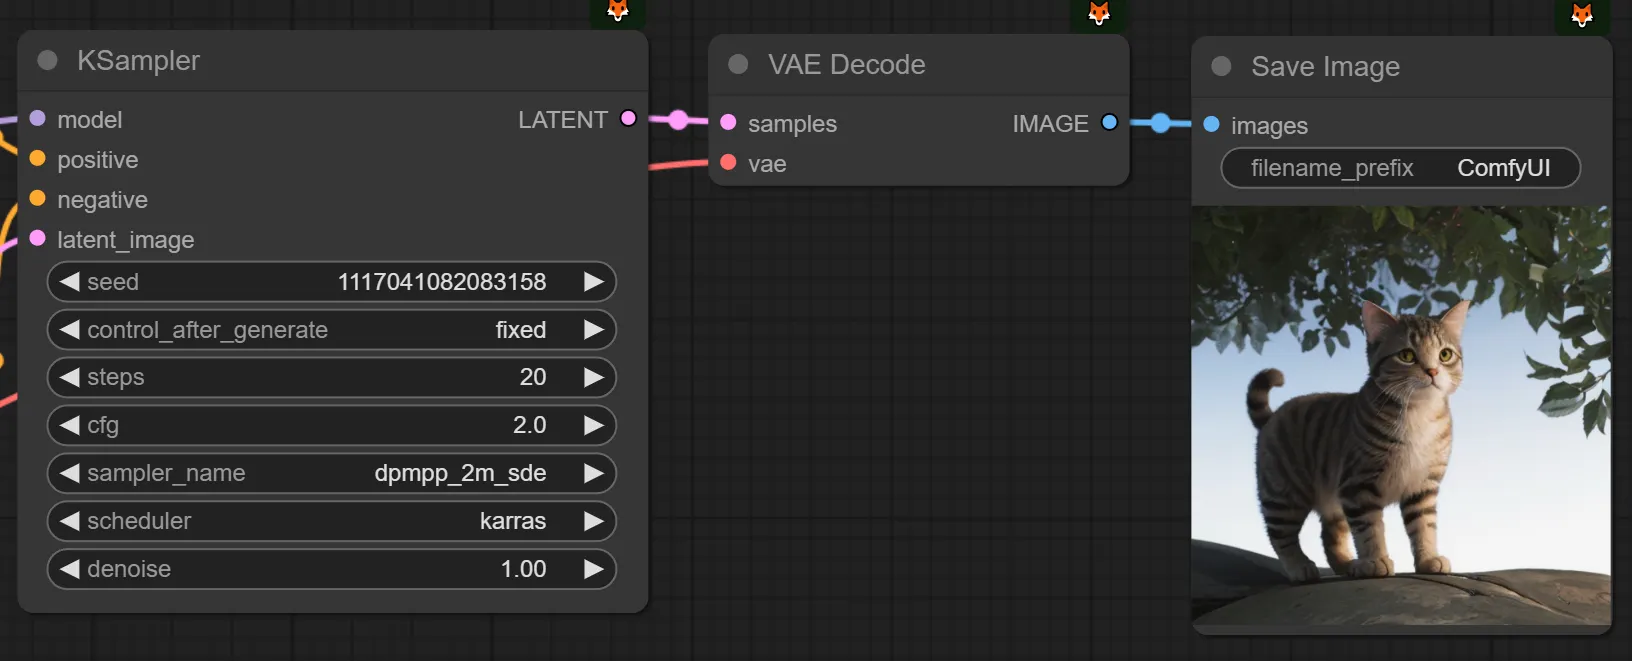Click the images input socket on Save Image
1632x661 pixels.
click(x=1211, y=124)
